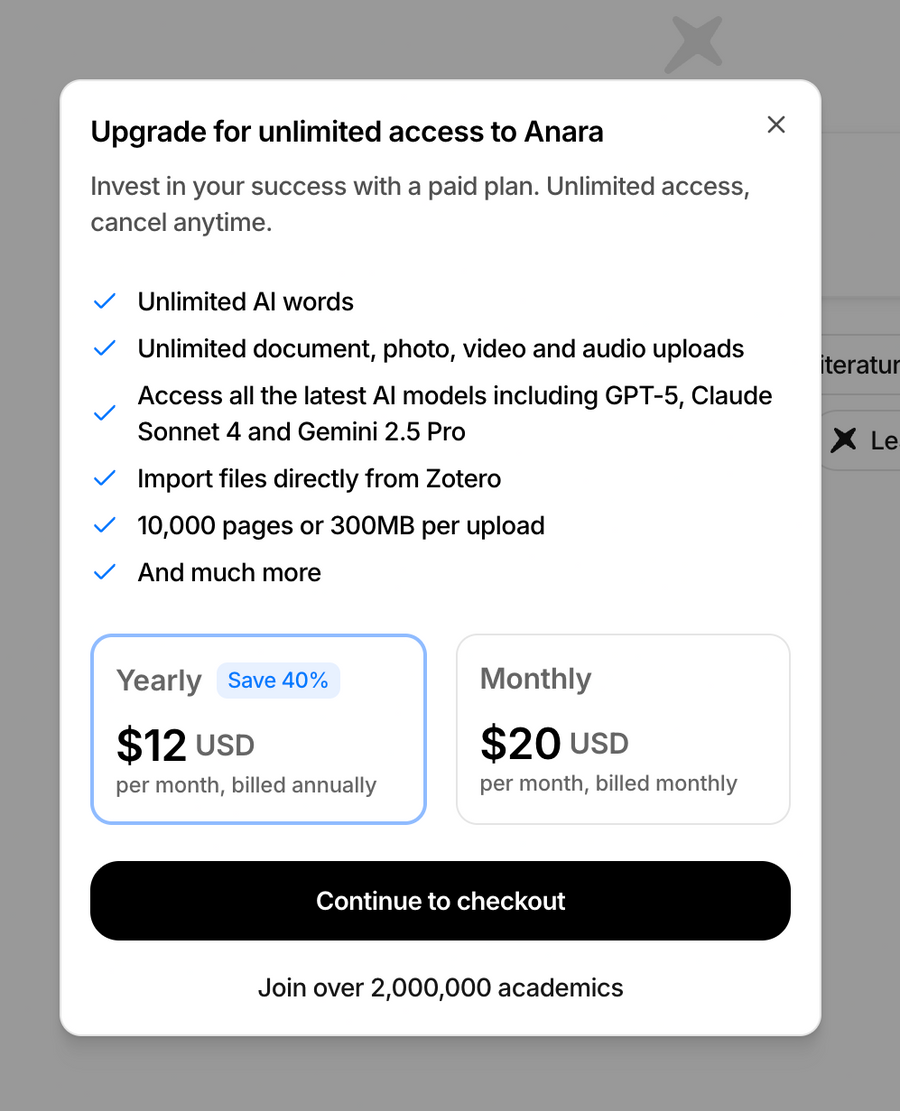Select the Monthly billing plan card
The width and height of the screenshot is (900, 1111).
tap(622, 728)
